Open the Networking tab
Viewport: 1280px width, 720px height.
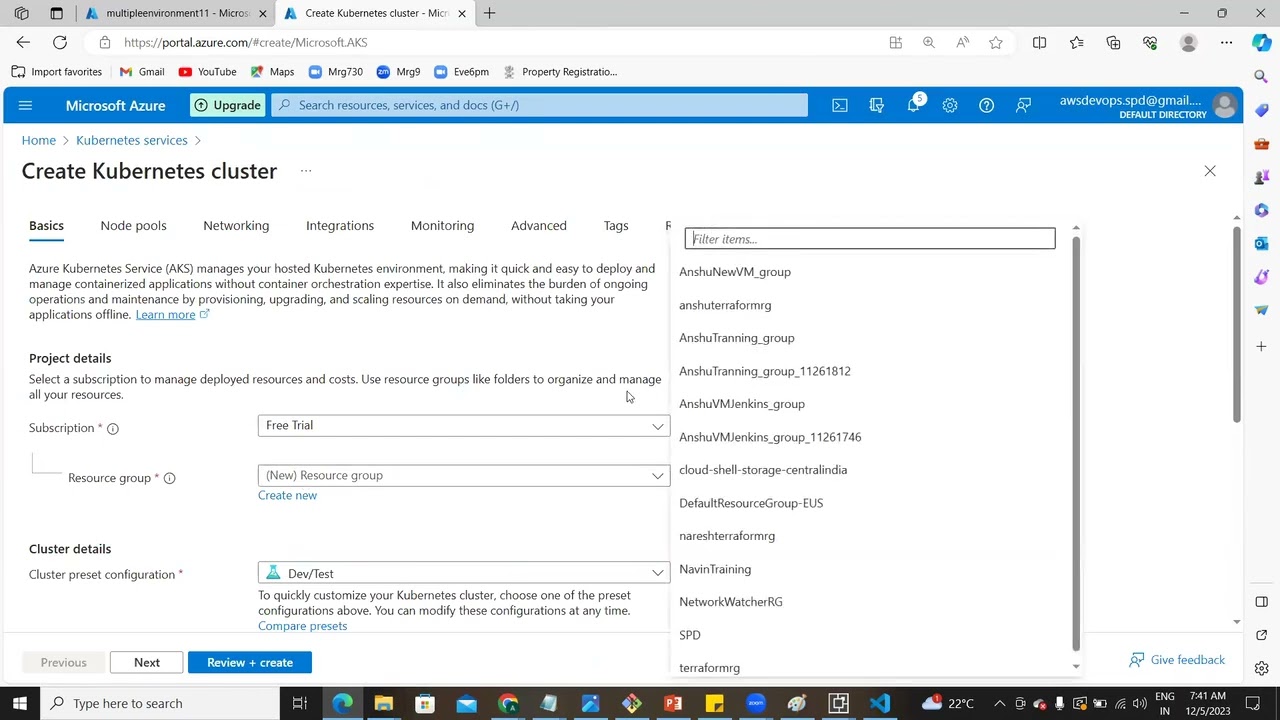coord(236,226)
